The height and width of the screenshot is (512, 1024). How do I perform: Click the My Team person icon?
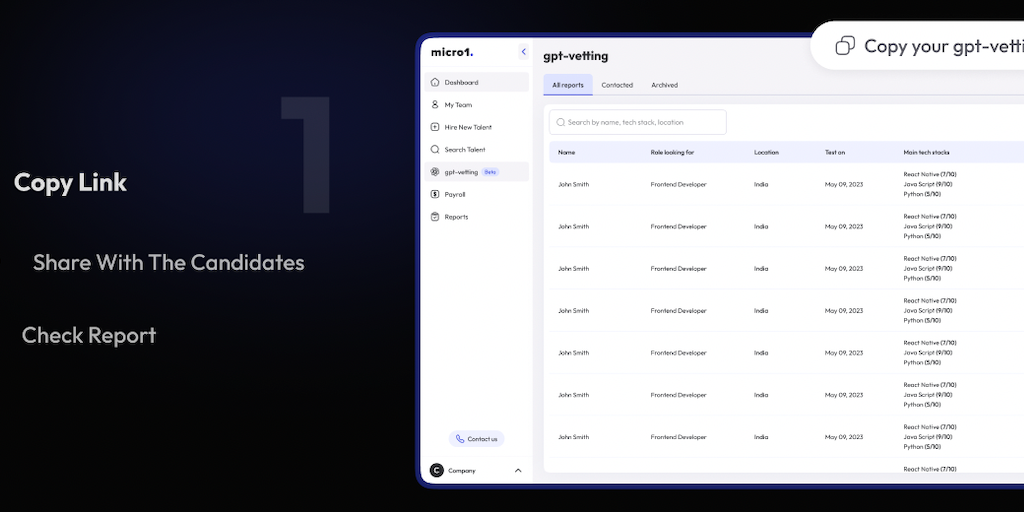click(435, 104)
